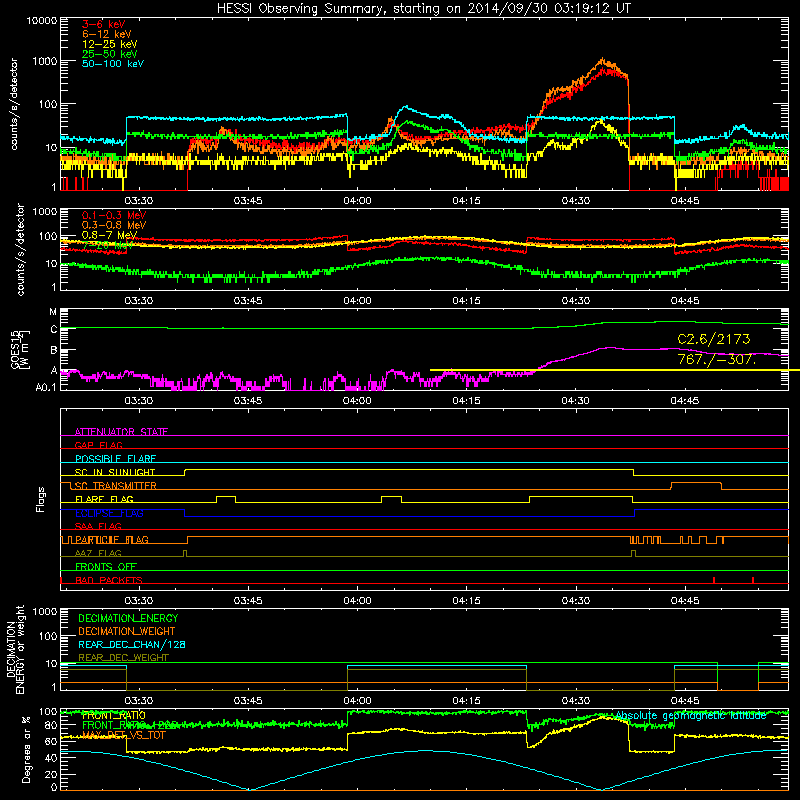Click the 03:45 tick under the decimation plot
The image size is (800, 800).
pos(248,701)
